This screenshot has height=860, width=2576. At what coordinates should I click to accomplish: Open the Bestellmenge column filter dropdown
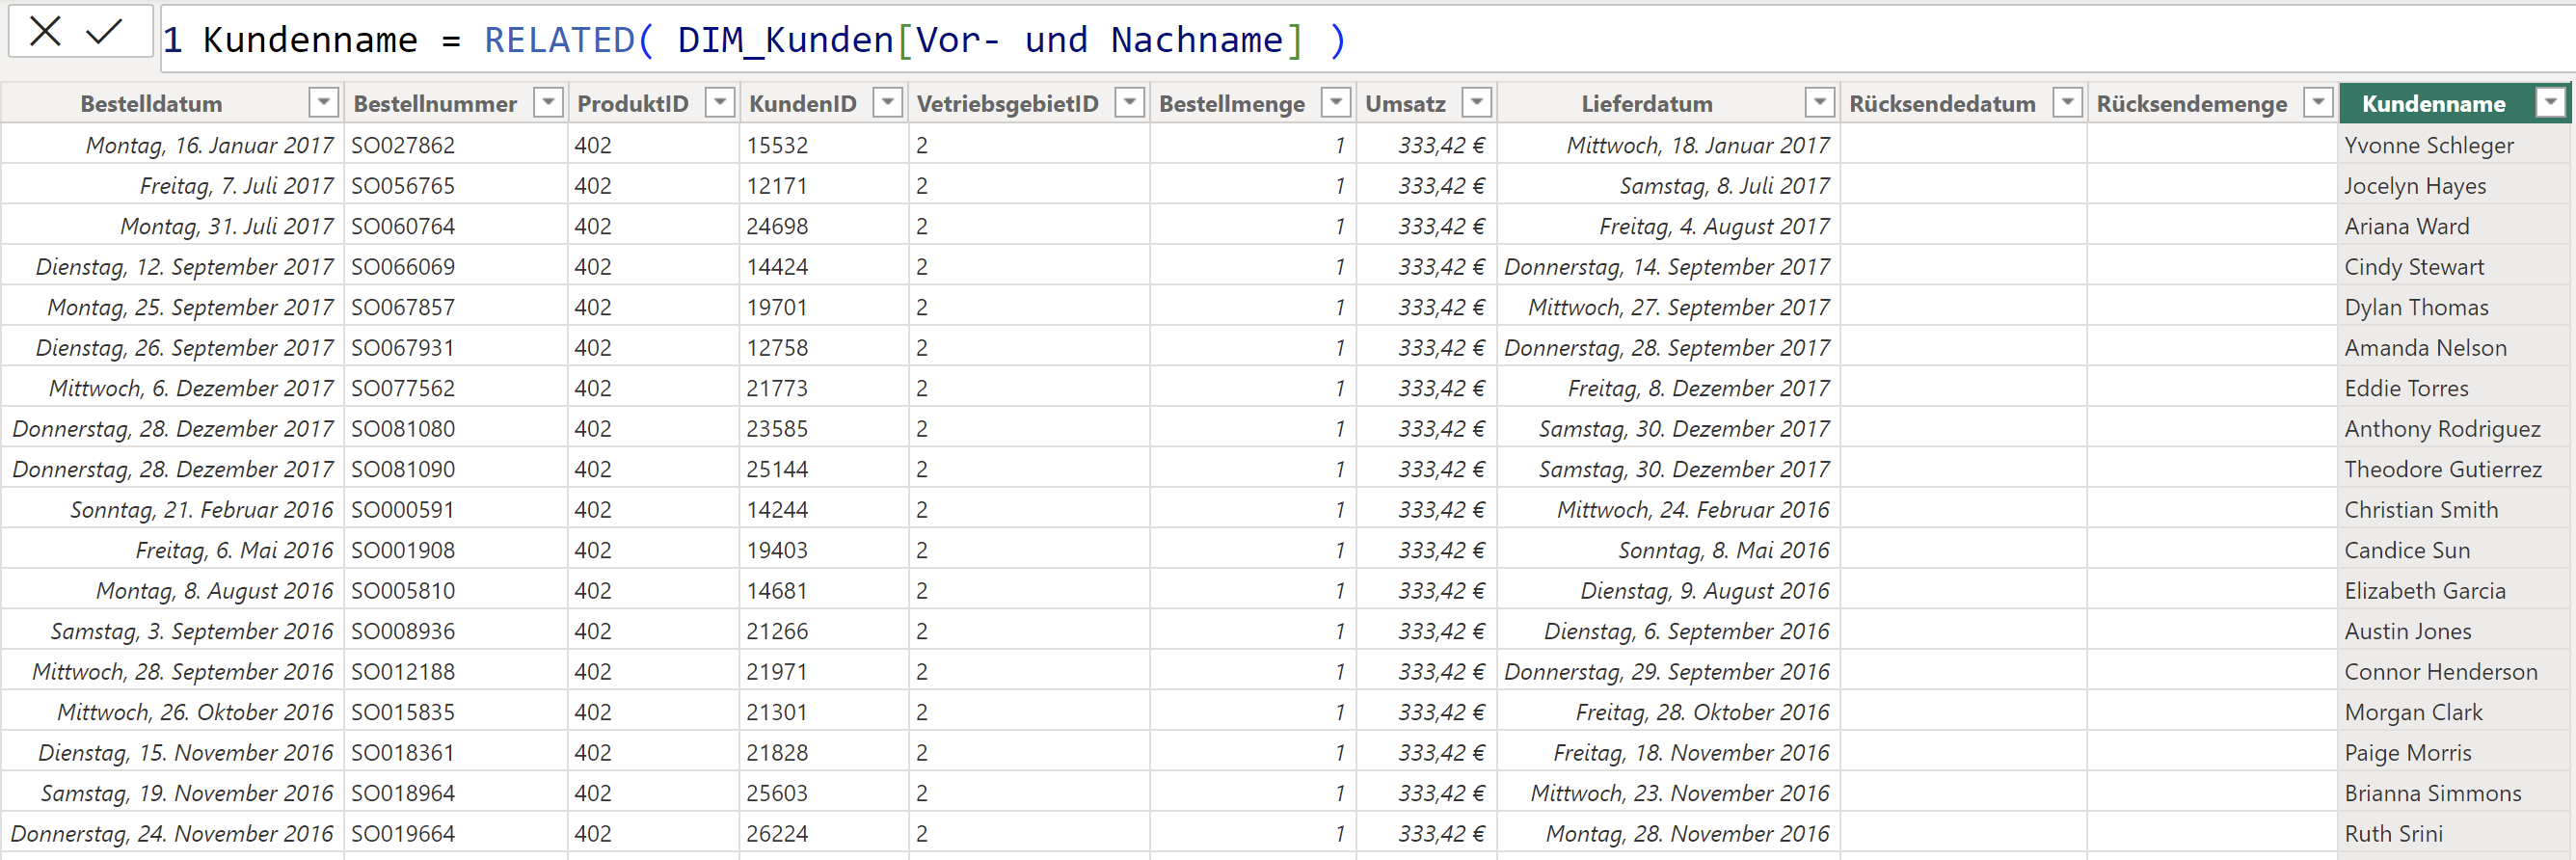point(1336,103)
